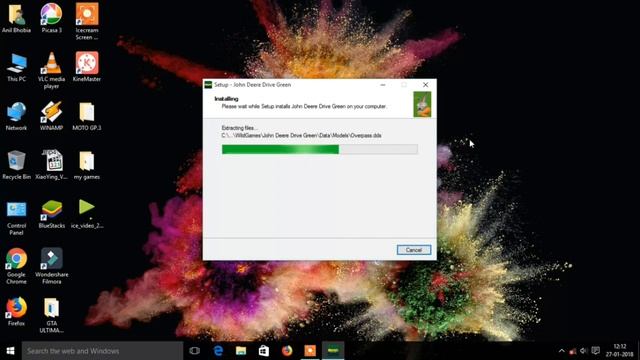Click the installation progress bar
This screenshot has height=360, width=640.
[320, 149]
